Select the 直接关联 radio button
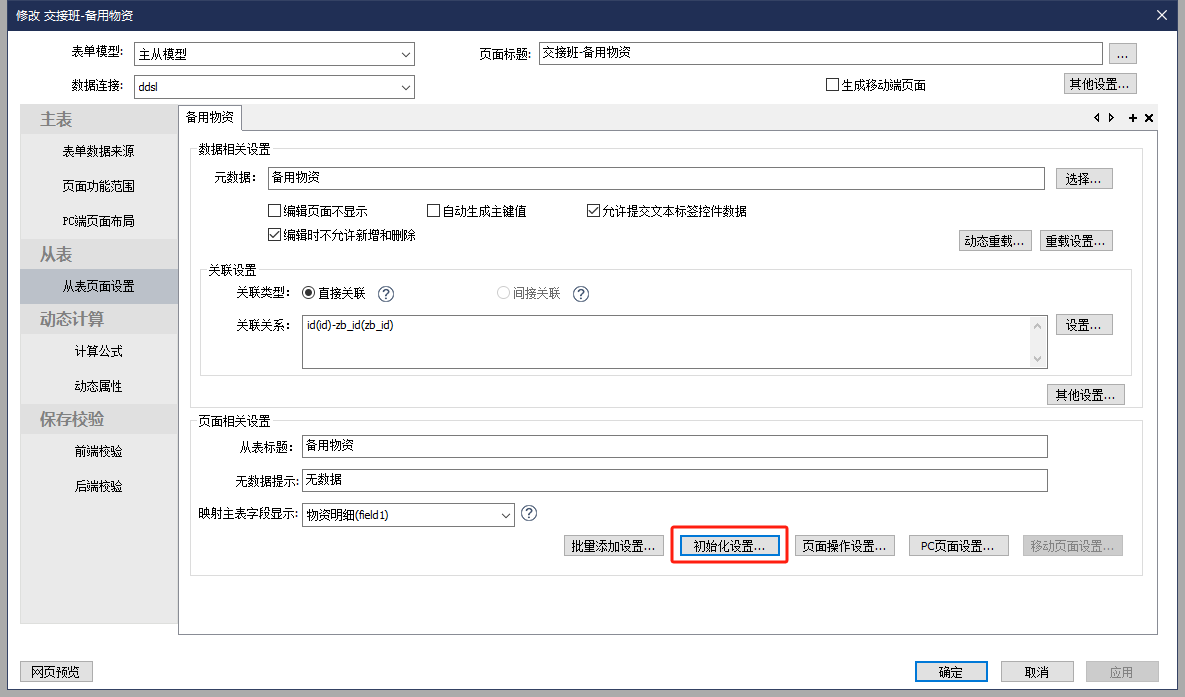 click(x=309, y=294)
